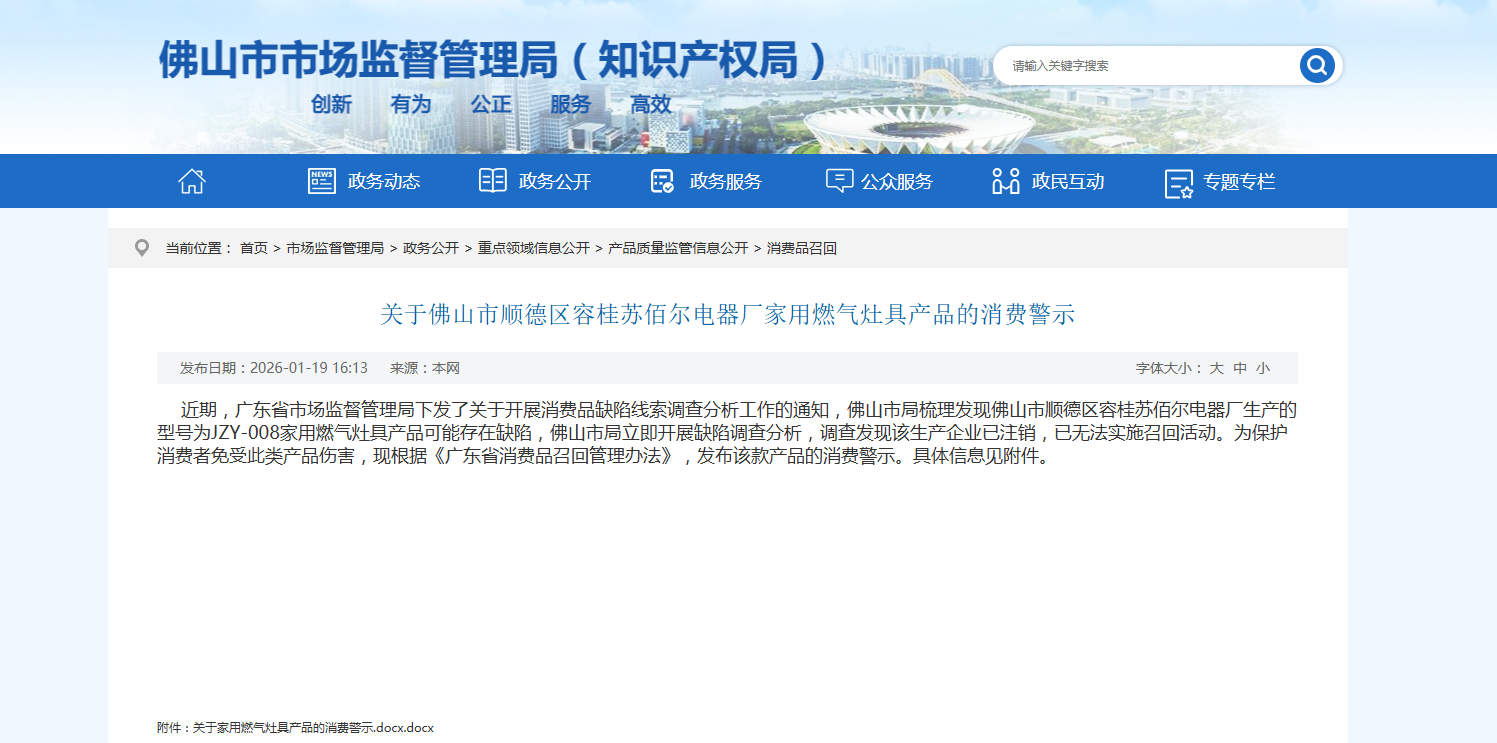
Task: Click the magnifier search button
Action: (x=1317, y=66)
